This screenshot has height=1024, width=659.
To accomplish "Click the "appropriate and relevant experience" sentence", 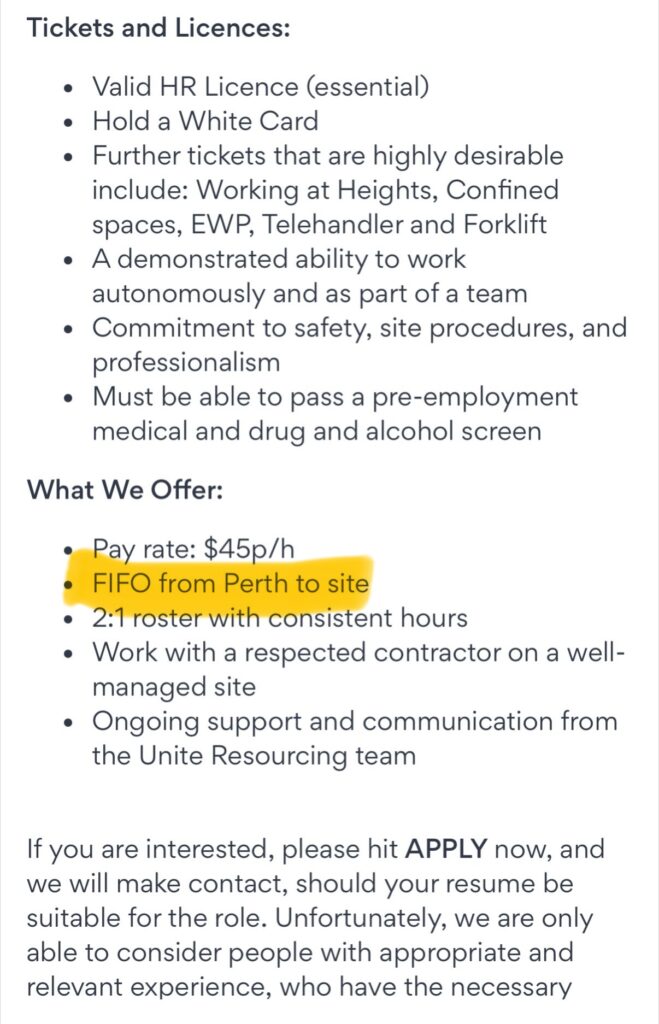I will [x=300, y=971].
